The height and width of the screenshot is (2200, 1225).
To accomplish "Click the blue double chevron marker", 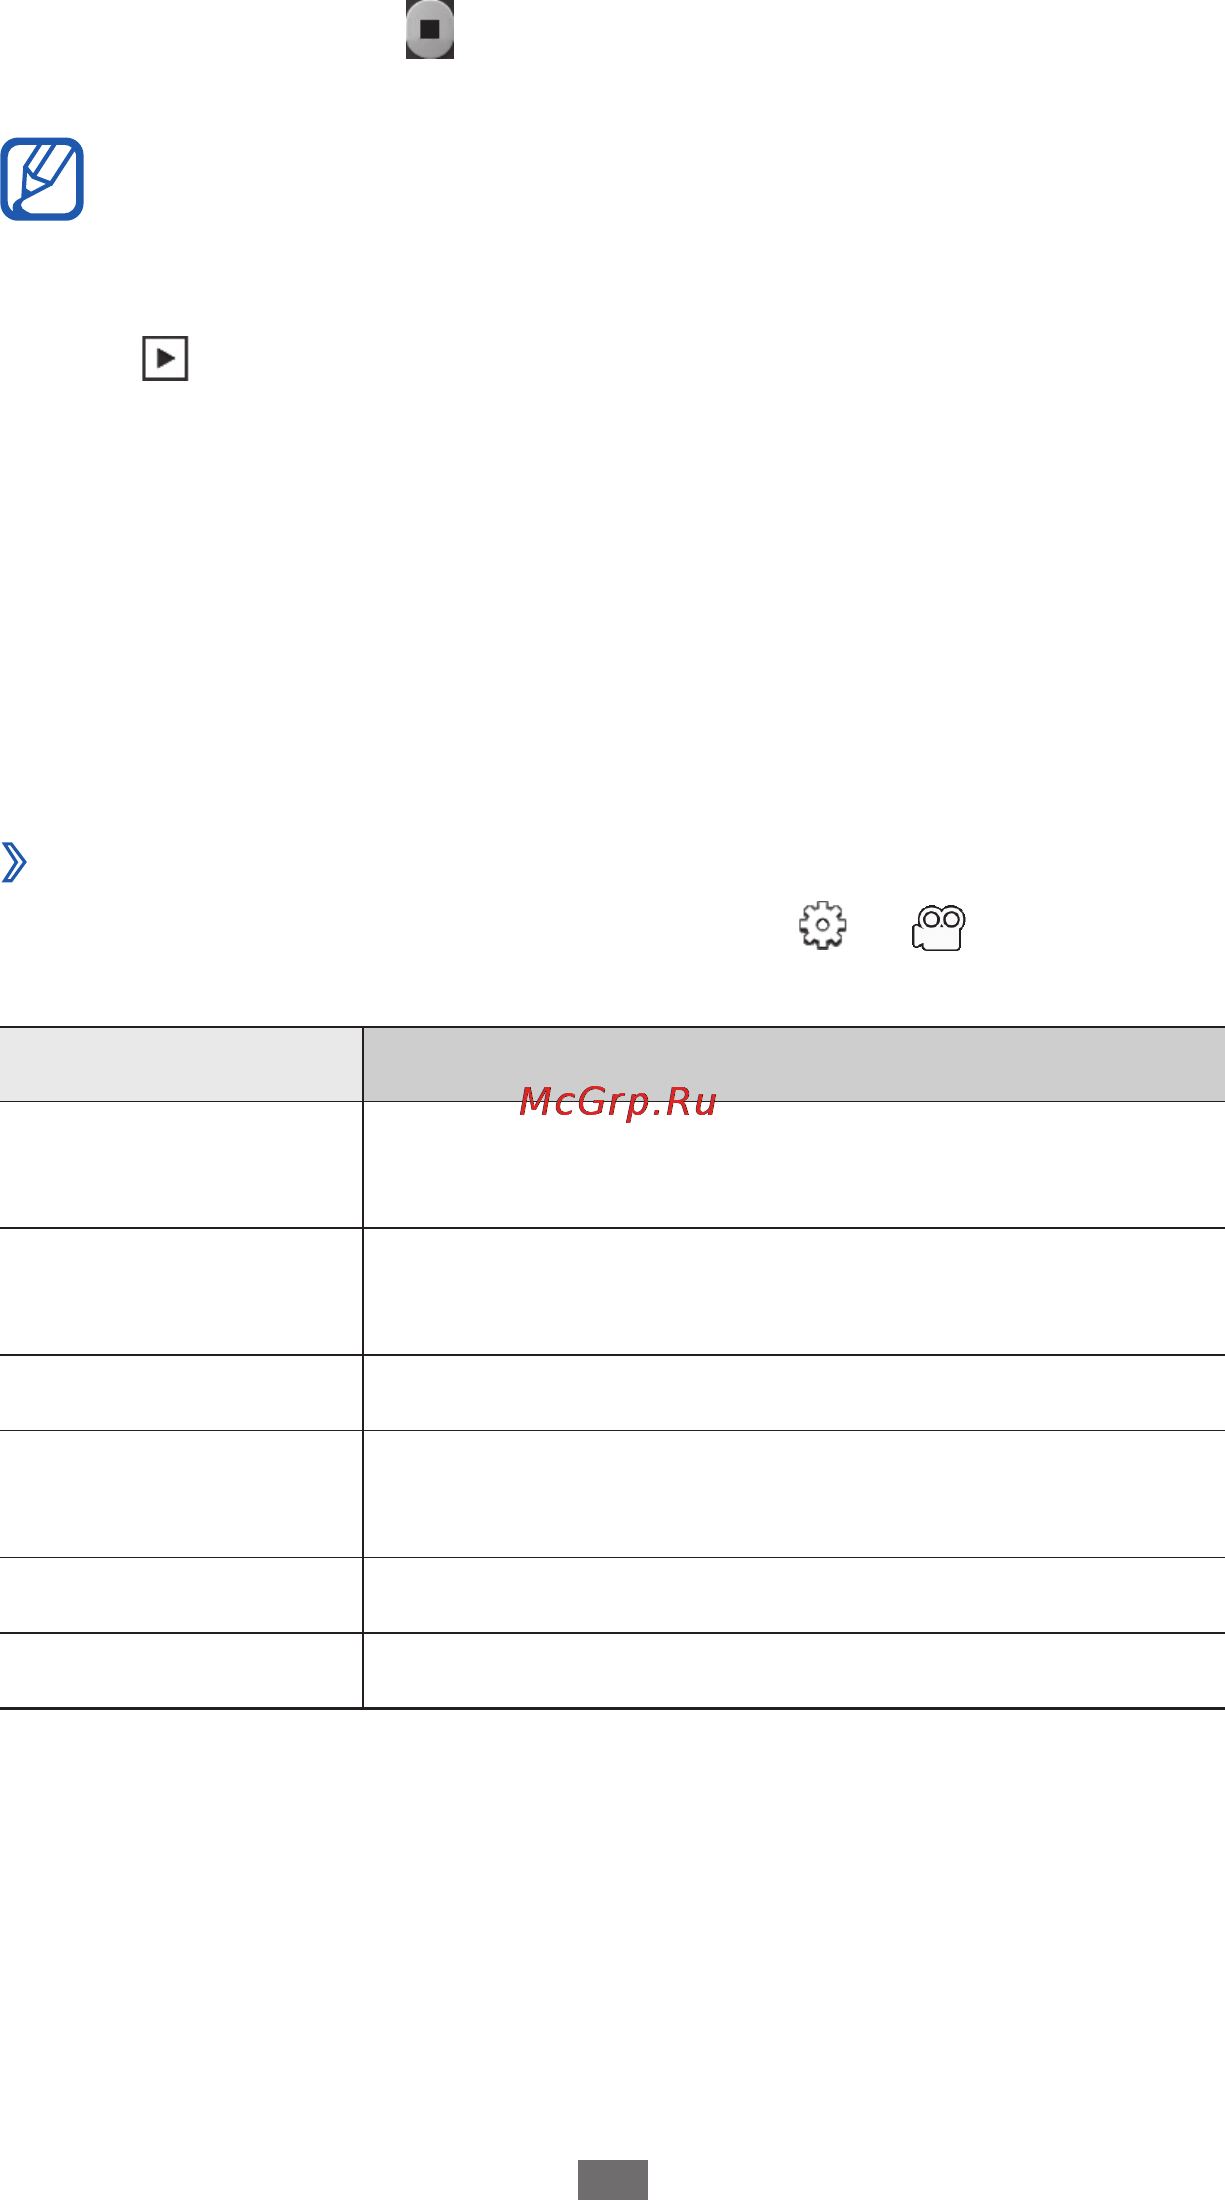I will tap(14, 862).
